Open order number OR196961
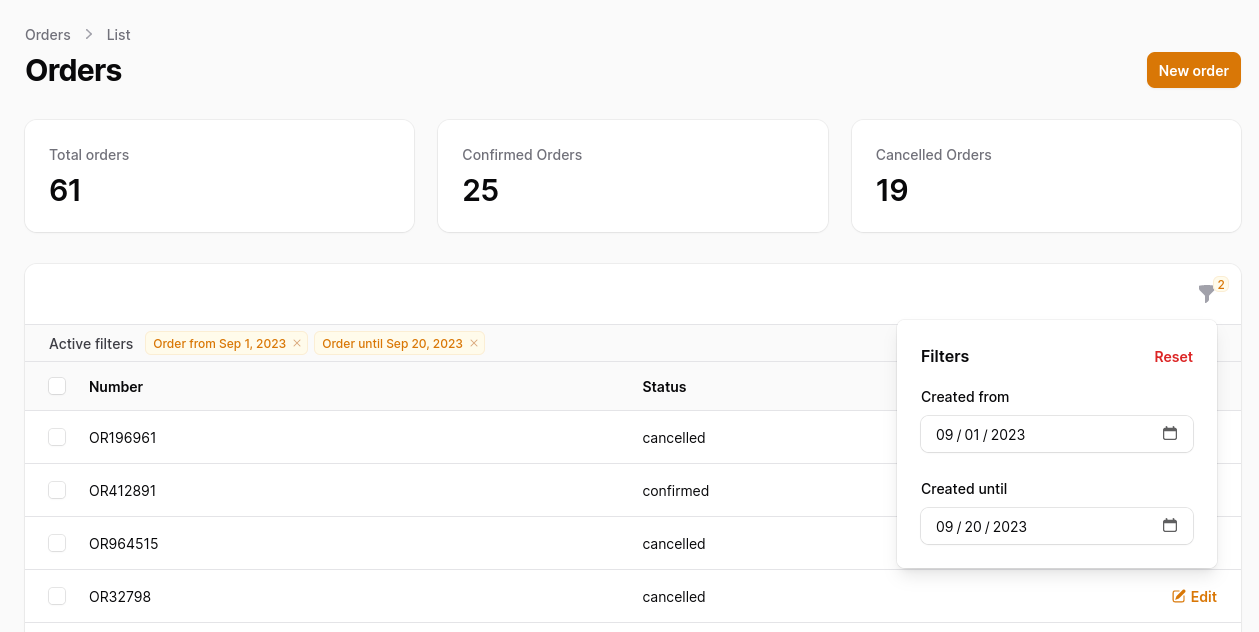The image size is (1259, 632). pyautogui.click(x=123, y=438)
